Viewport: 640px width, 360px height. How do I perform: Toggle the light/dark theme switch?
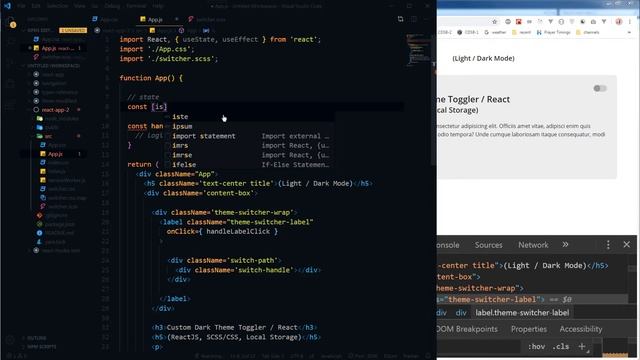(600, 88)
